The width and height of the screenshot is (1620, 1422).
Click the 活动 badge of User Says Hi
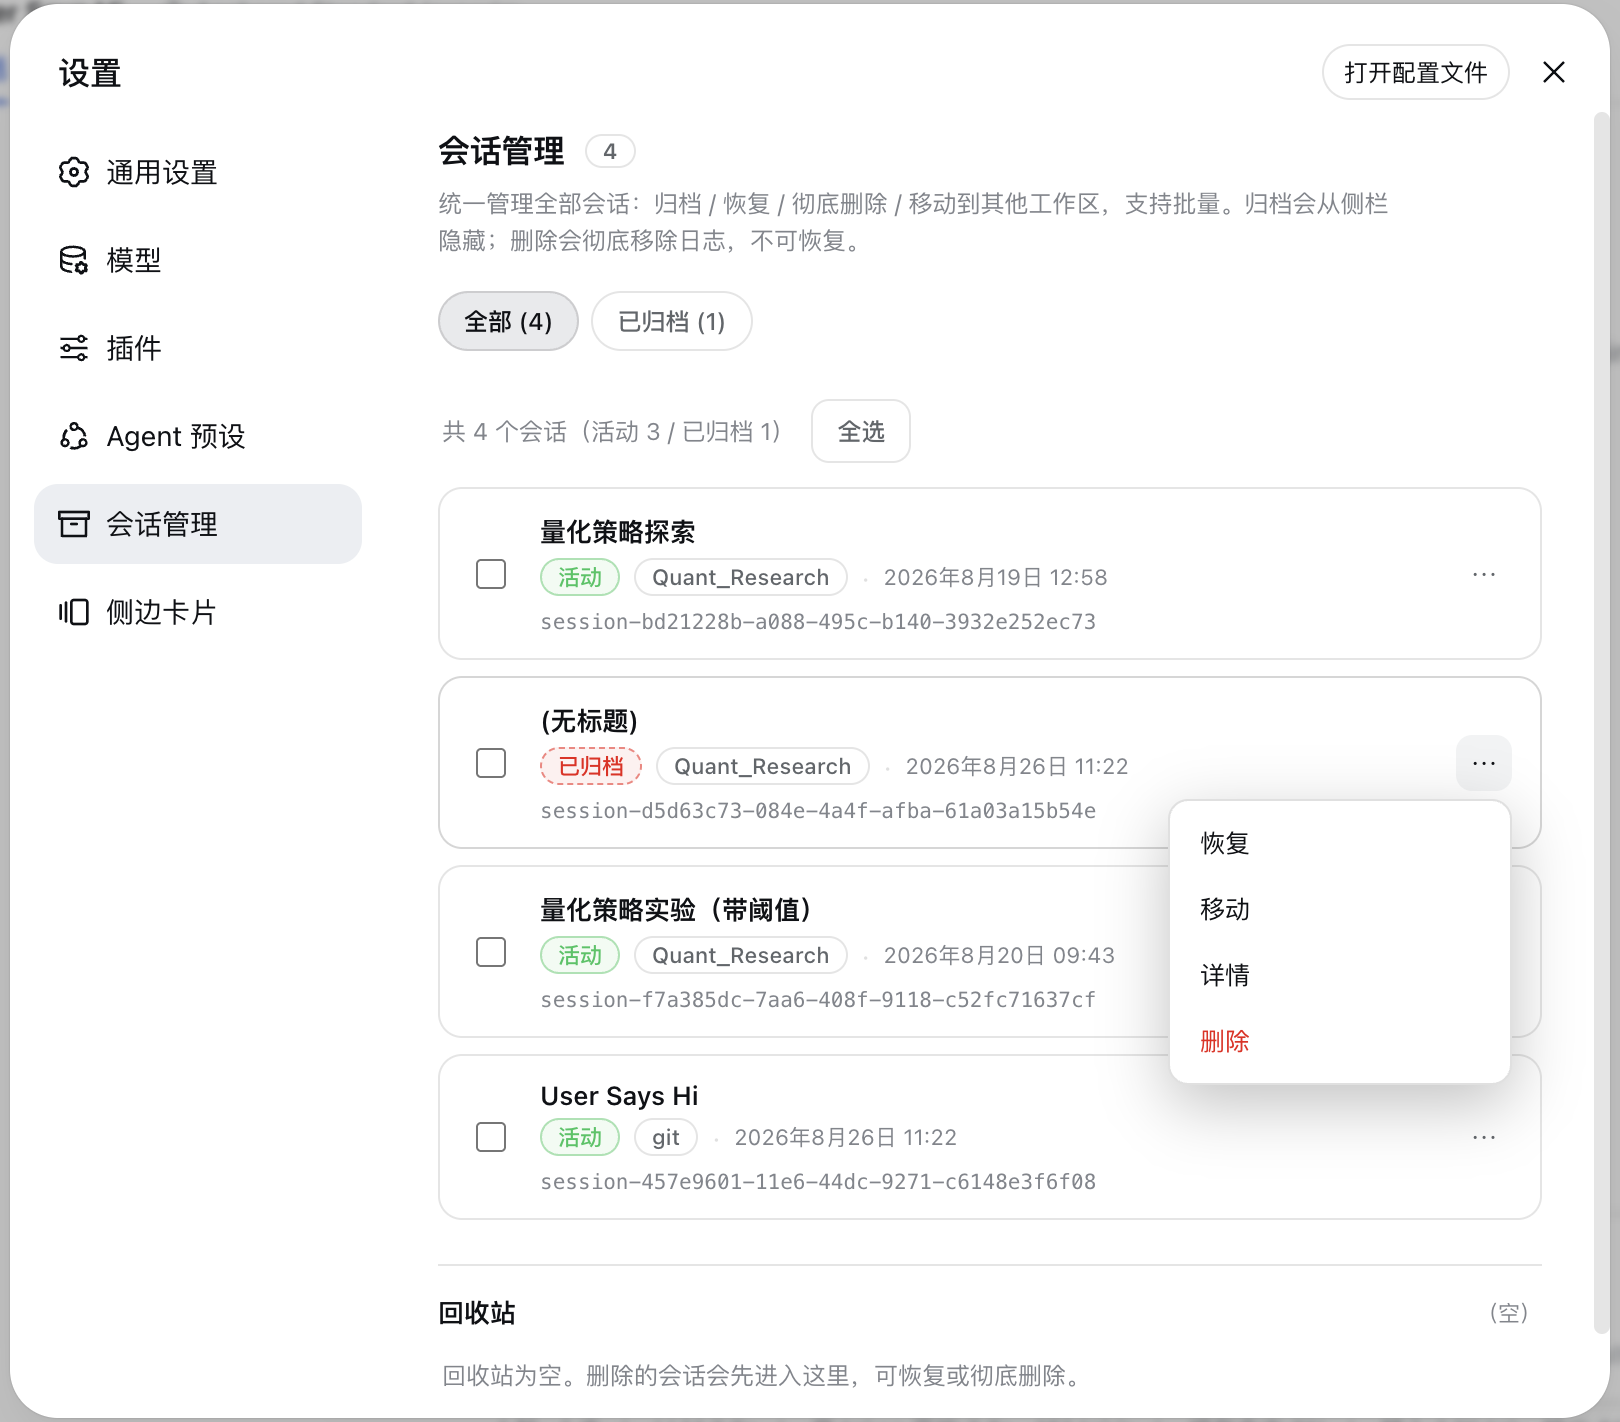tap(580, 1137)
